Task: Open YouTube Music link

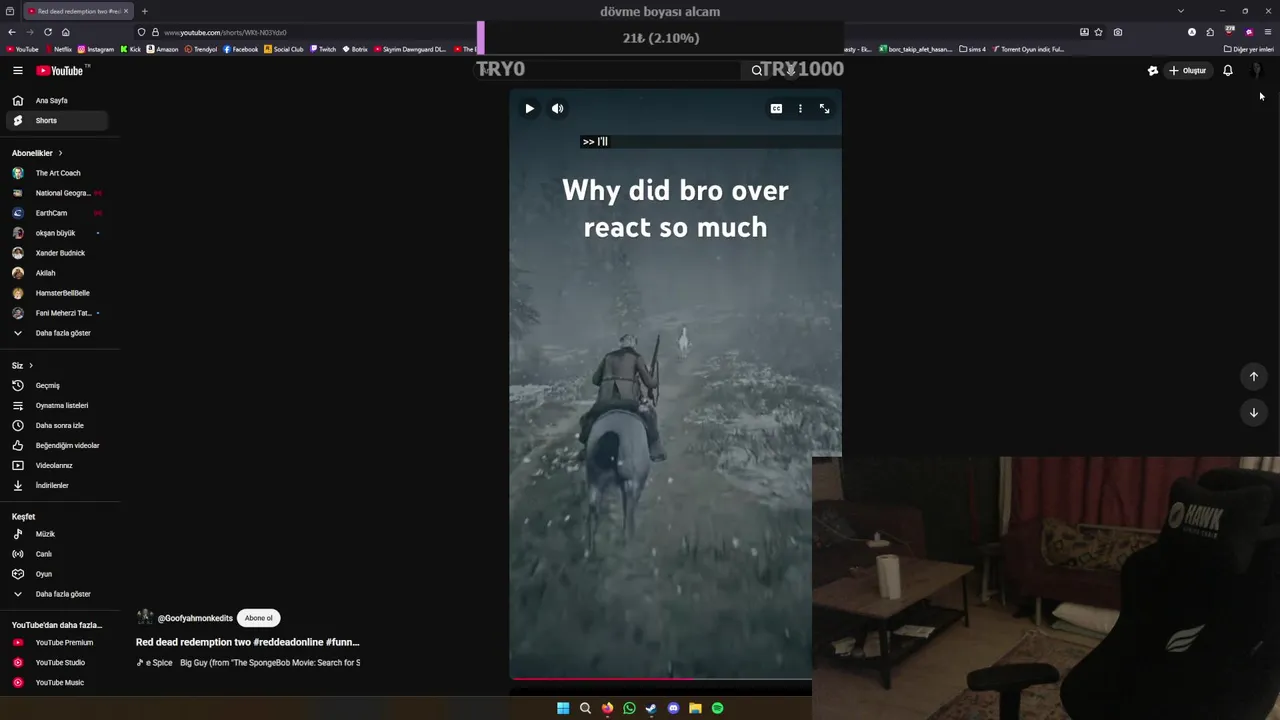Action: point(57,682)
